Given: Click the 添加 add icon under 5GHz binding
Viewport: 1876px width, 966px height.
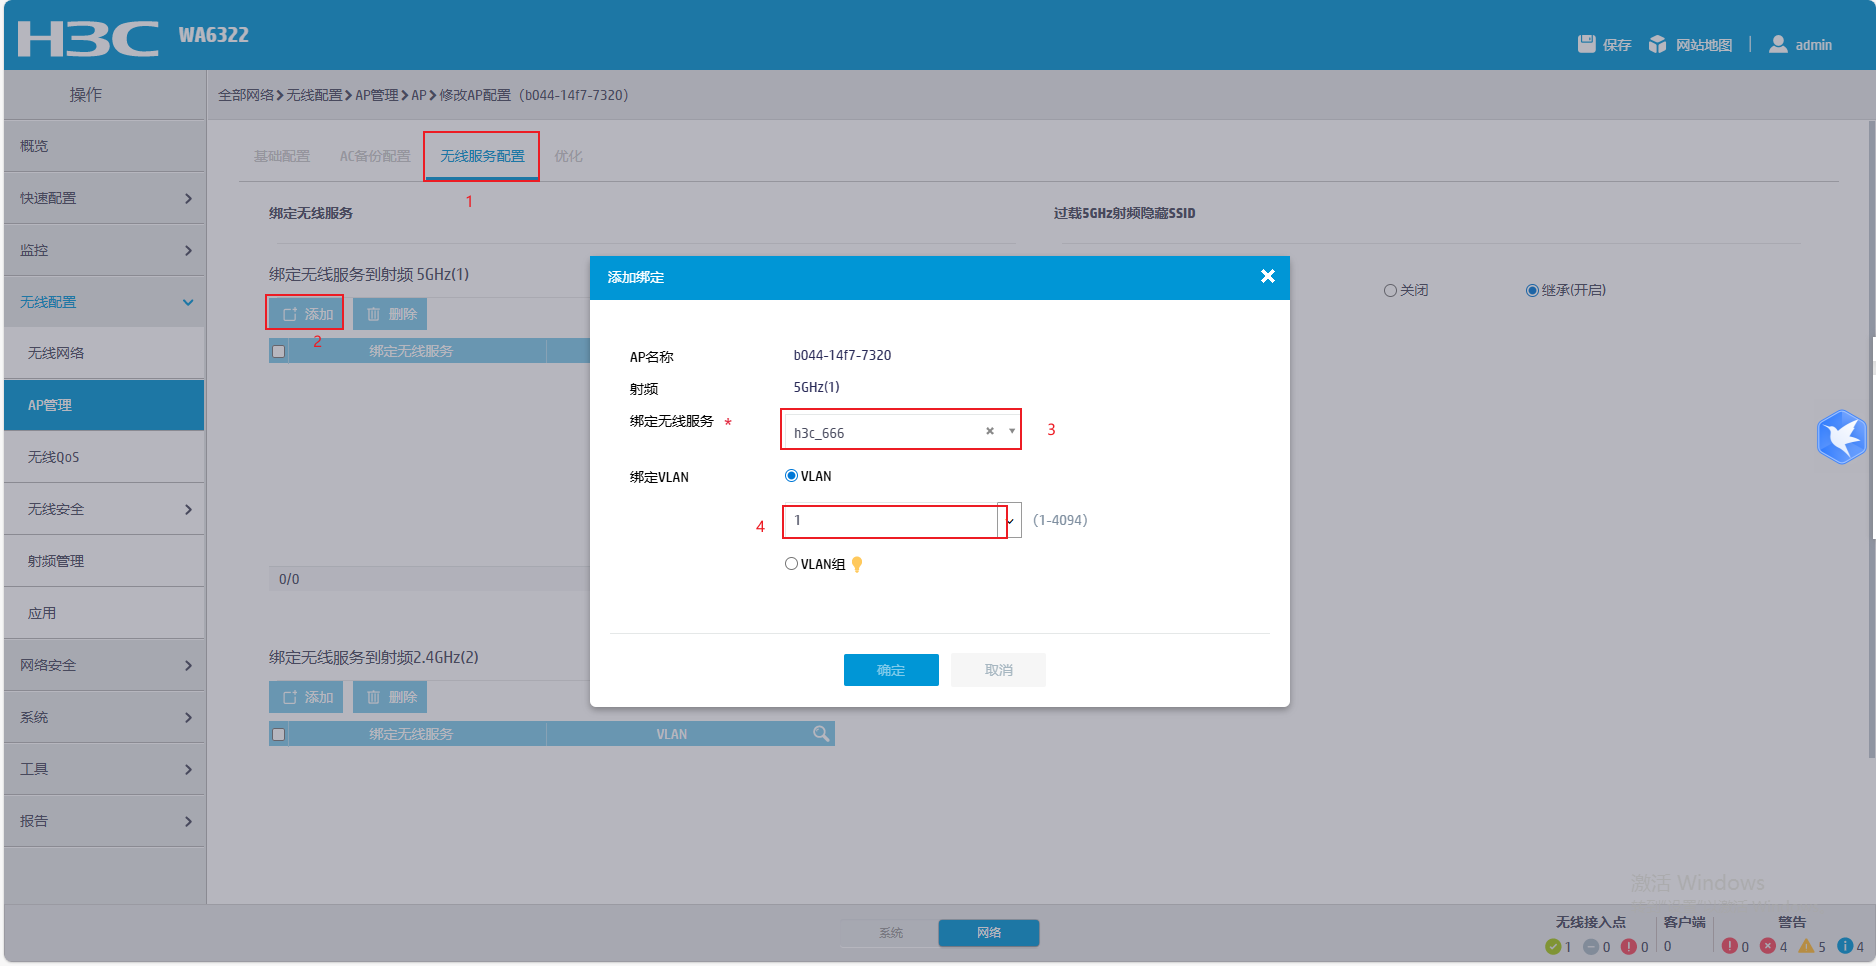Looking at the screenshot, I should click(291, 313).
